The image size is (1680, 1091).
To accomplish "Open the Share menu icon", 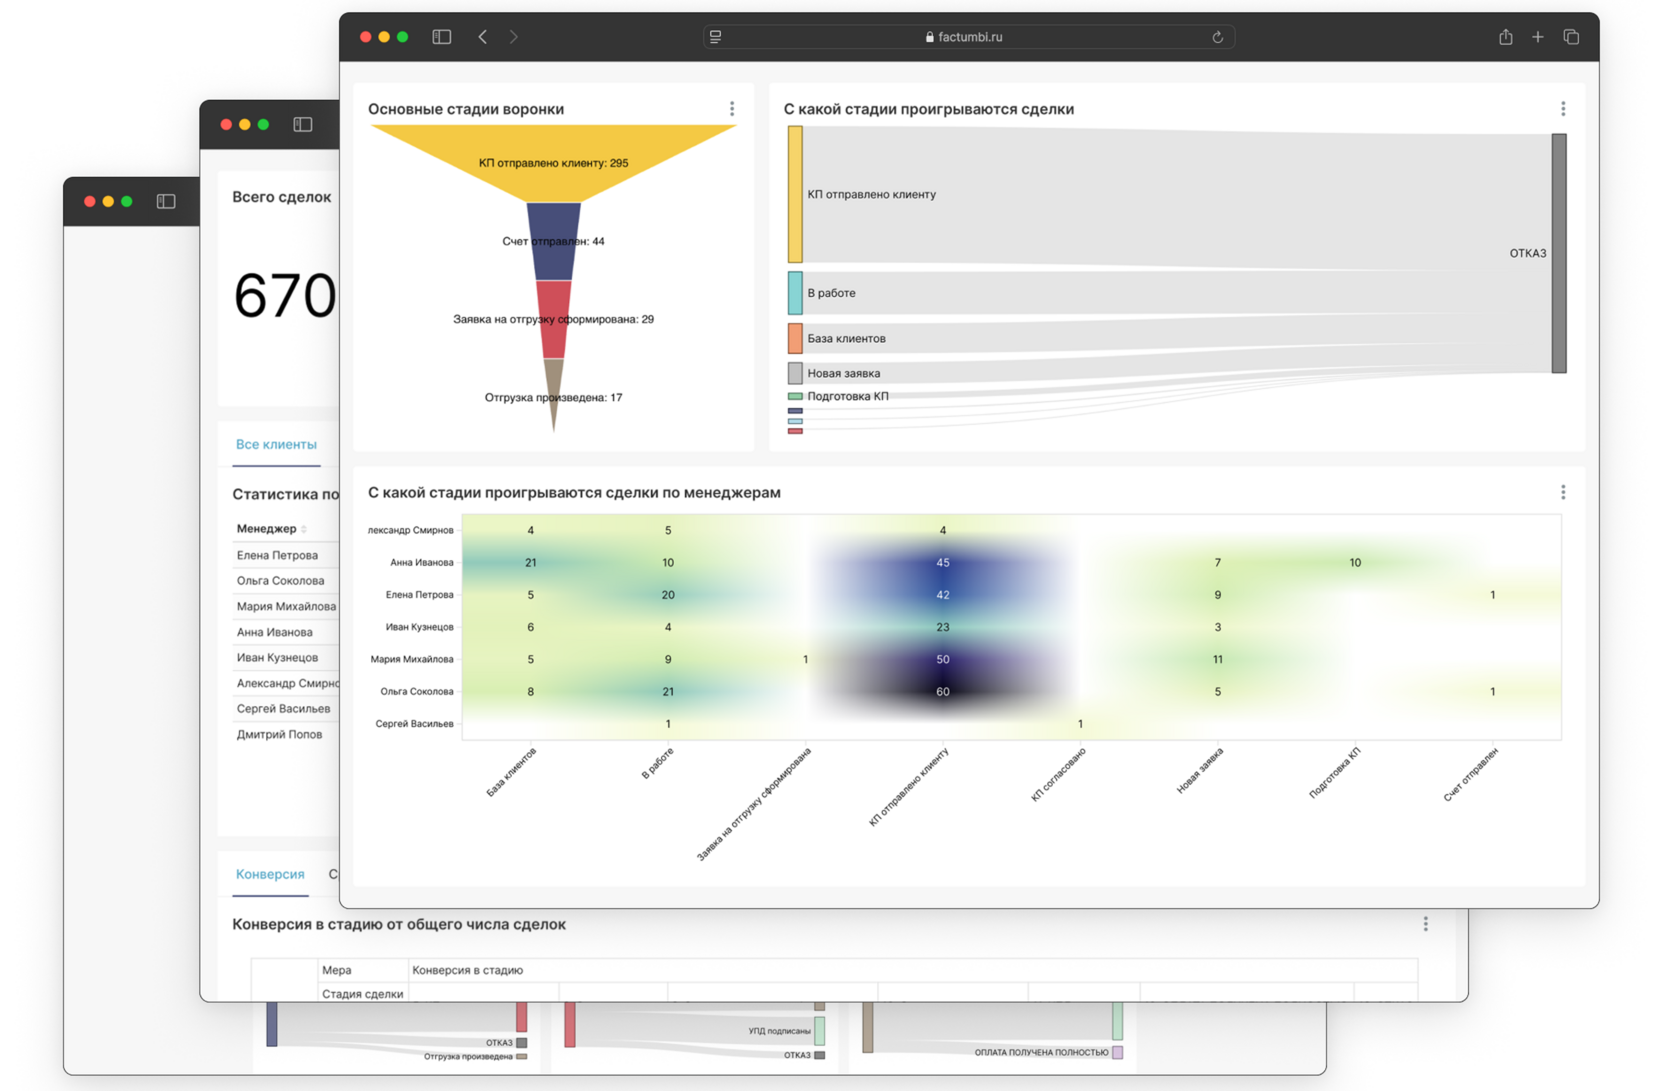I will [x=1505, y=37].
